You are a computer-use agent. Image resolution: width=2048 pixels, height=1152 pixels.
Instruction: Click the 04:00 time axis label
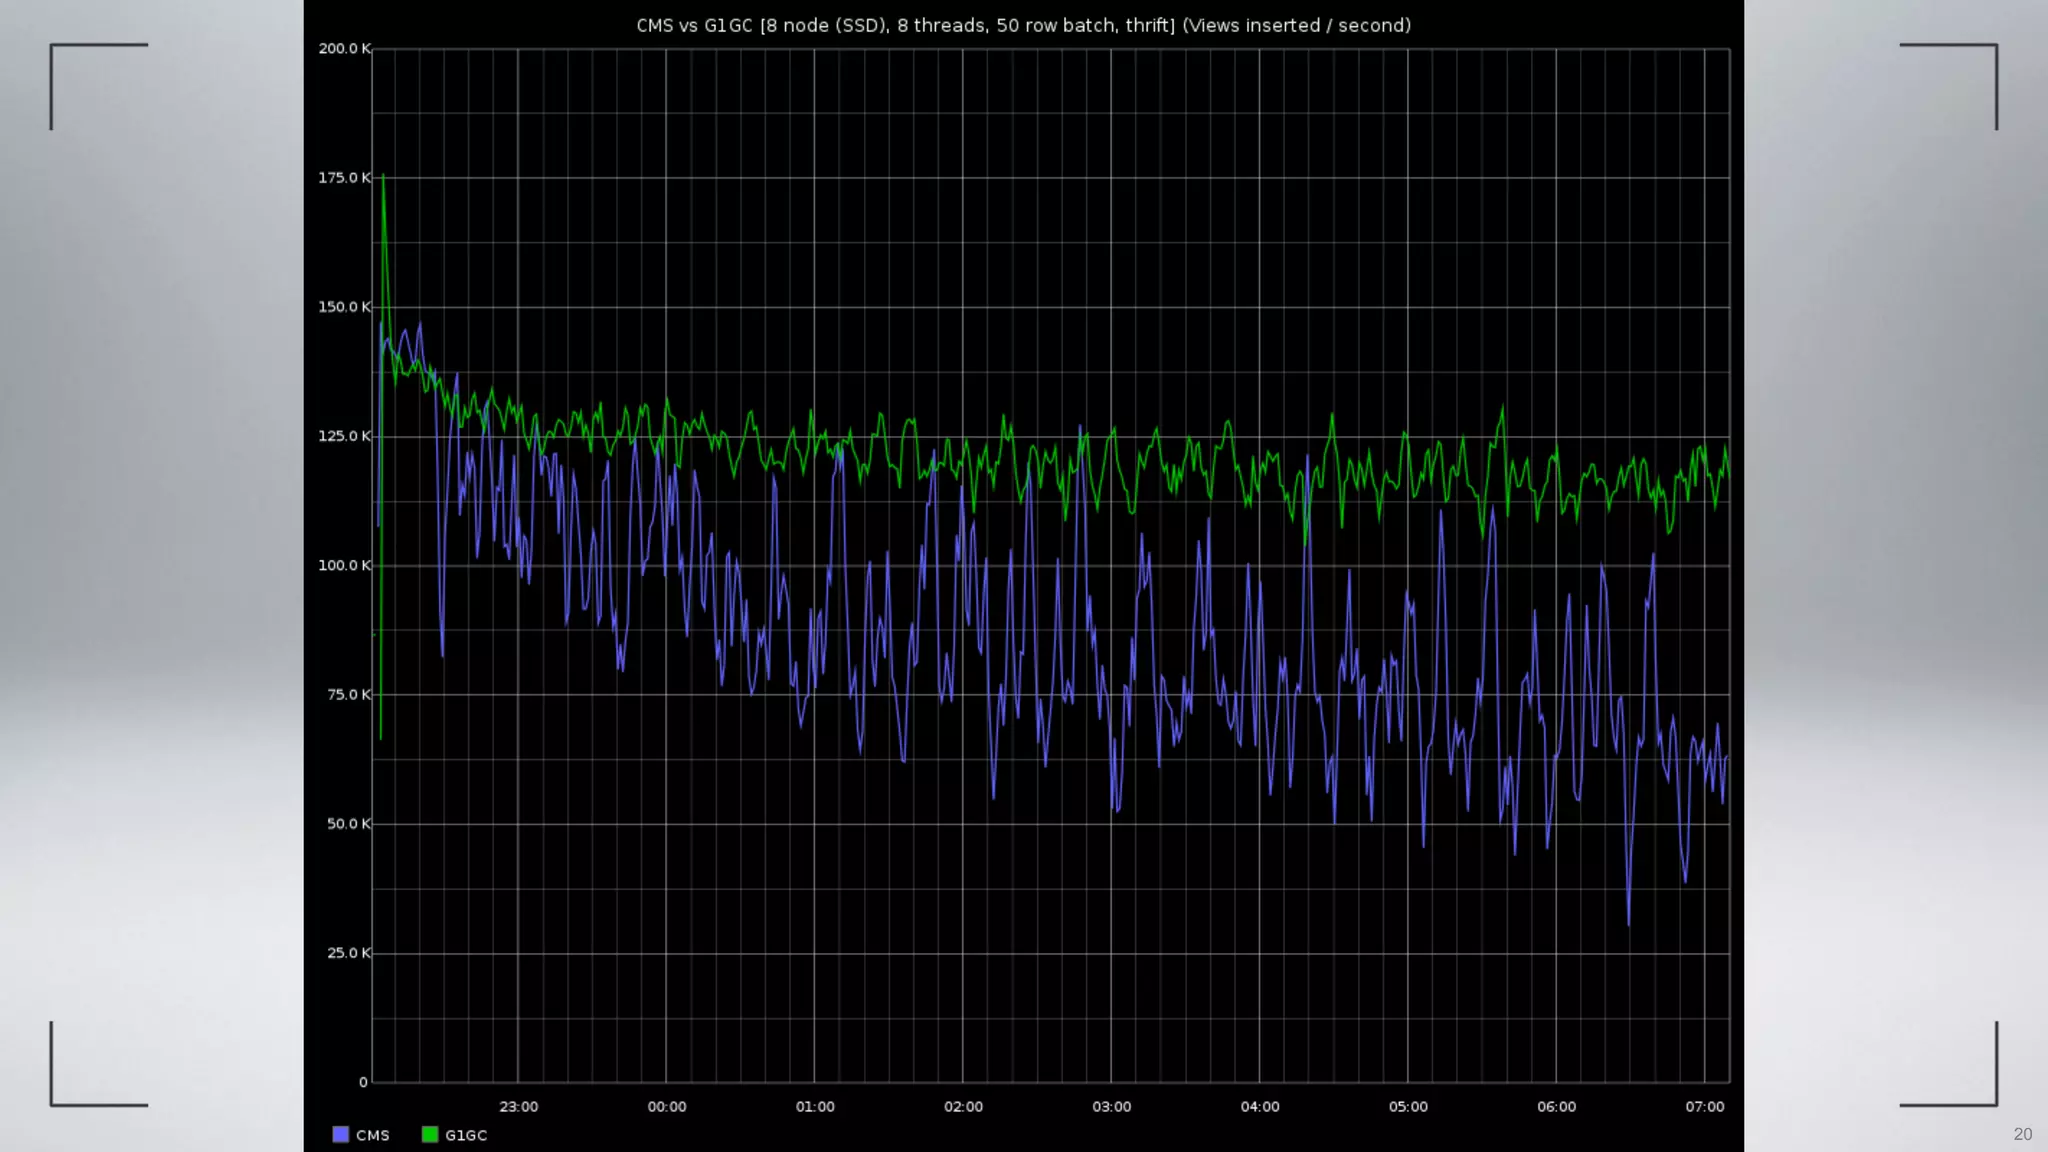click(1260, 1107)
